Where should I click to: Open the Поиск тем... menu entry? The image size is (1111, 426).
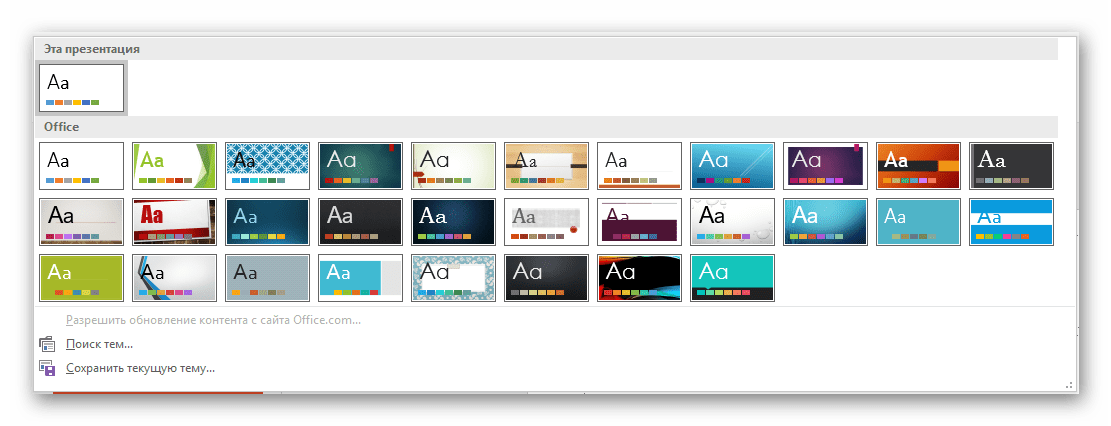click(99, 344)
